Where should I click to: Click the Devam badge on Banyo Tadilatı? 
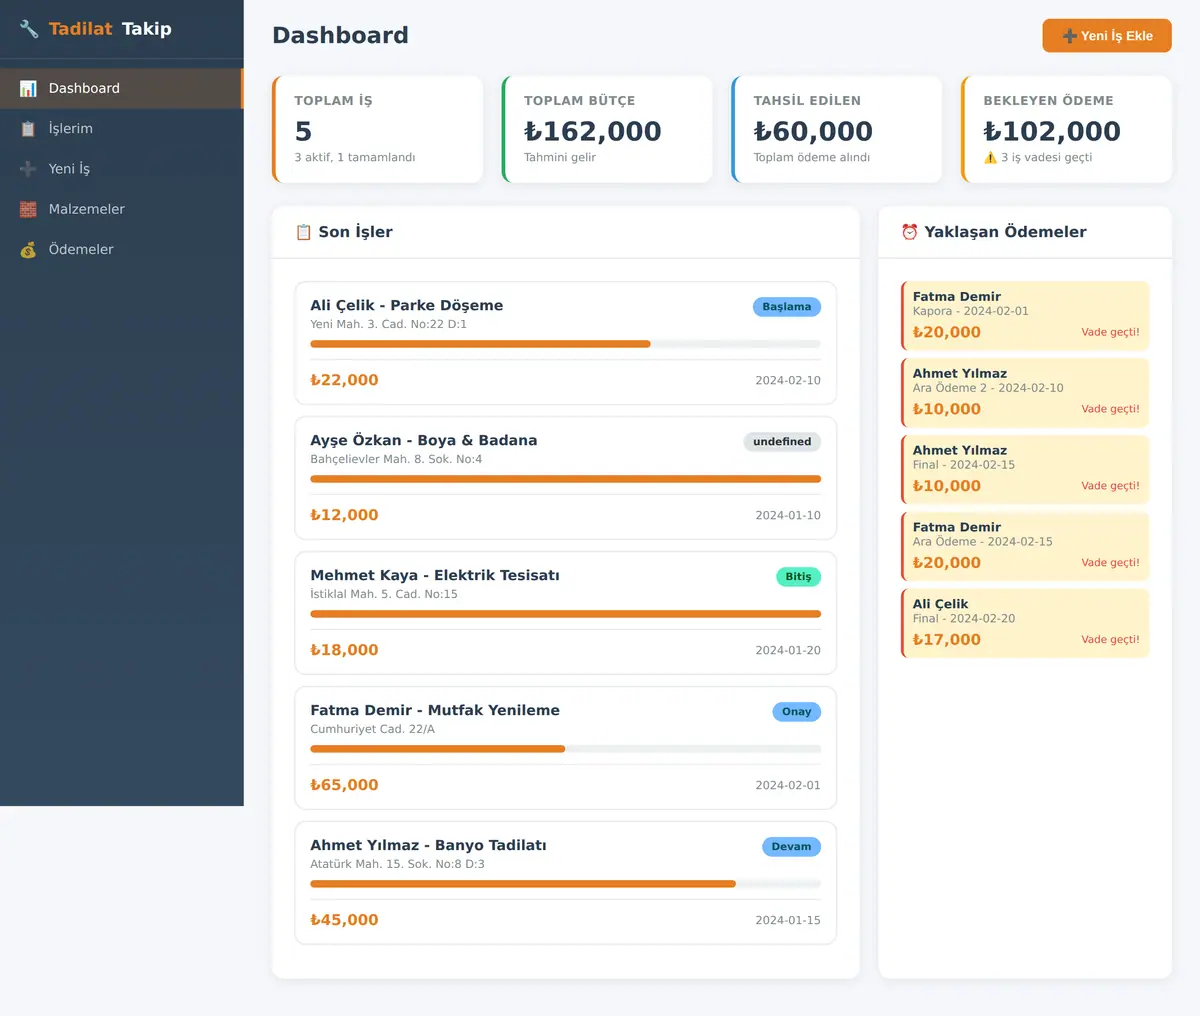(x=791, y=847)
